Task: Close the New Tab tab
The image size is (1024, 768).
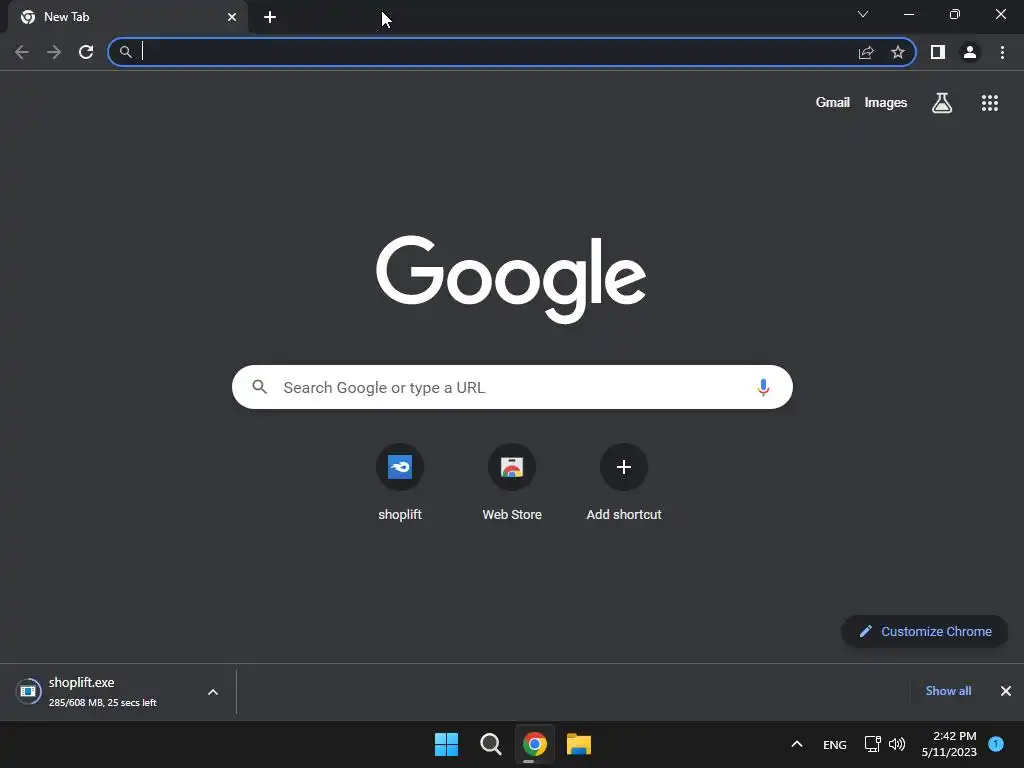Action: point(232,17)
